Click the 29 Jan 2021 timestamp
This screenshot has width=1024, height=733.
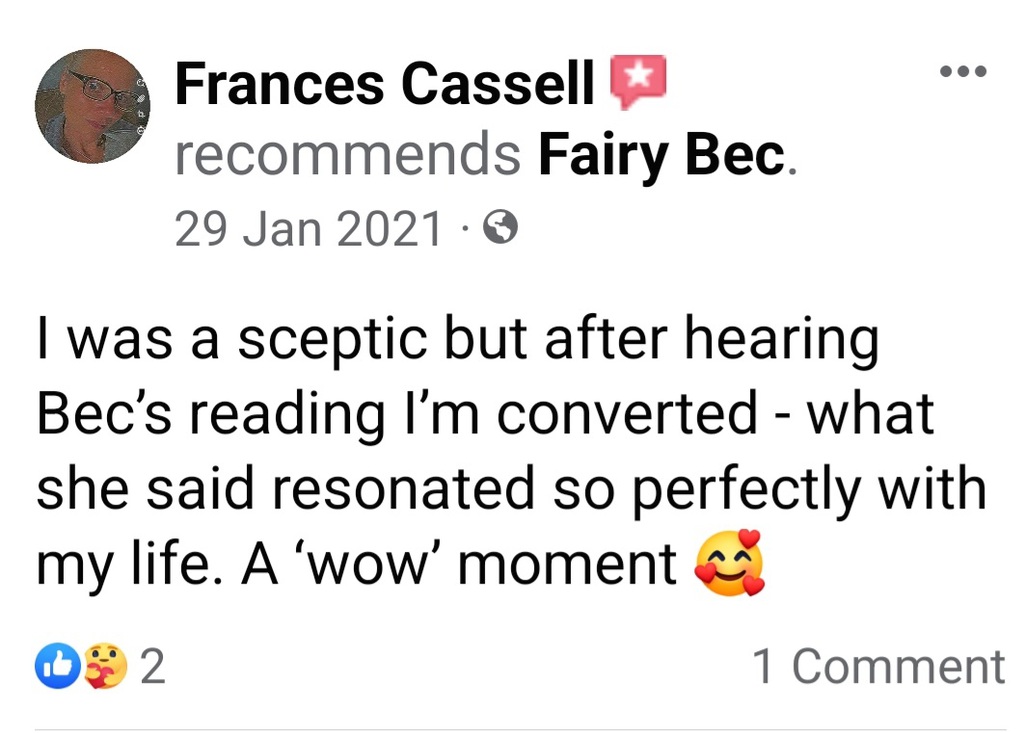pos(308,230)
